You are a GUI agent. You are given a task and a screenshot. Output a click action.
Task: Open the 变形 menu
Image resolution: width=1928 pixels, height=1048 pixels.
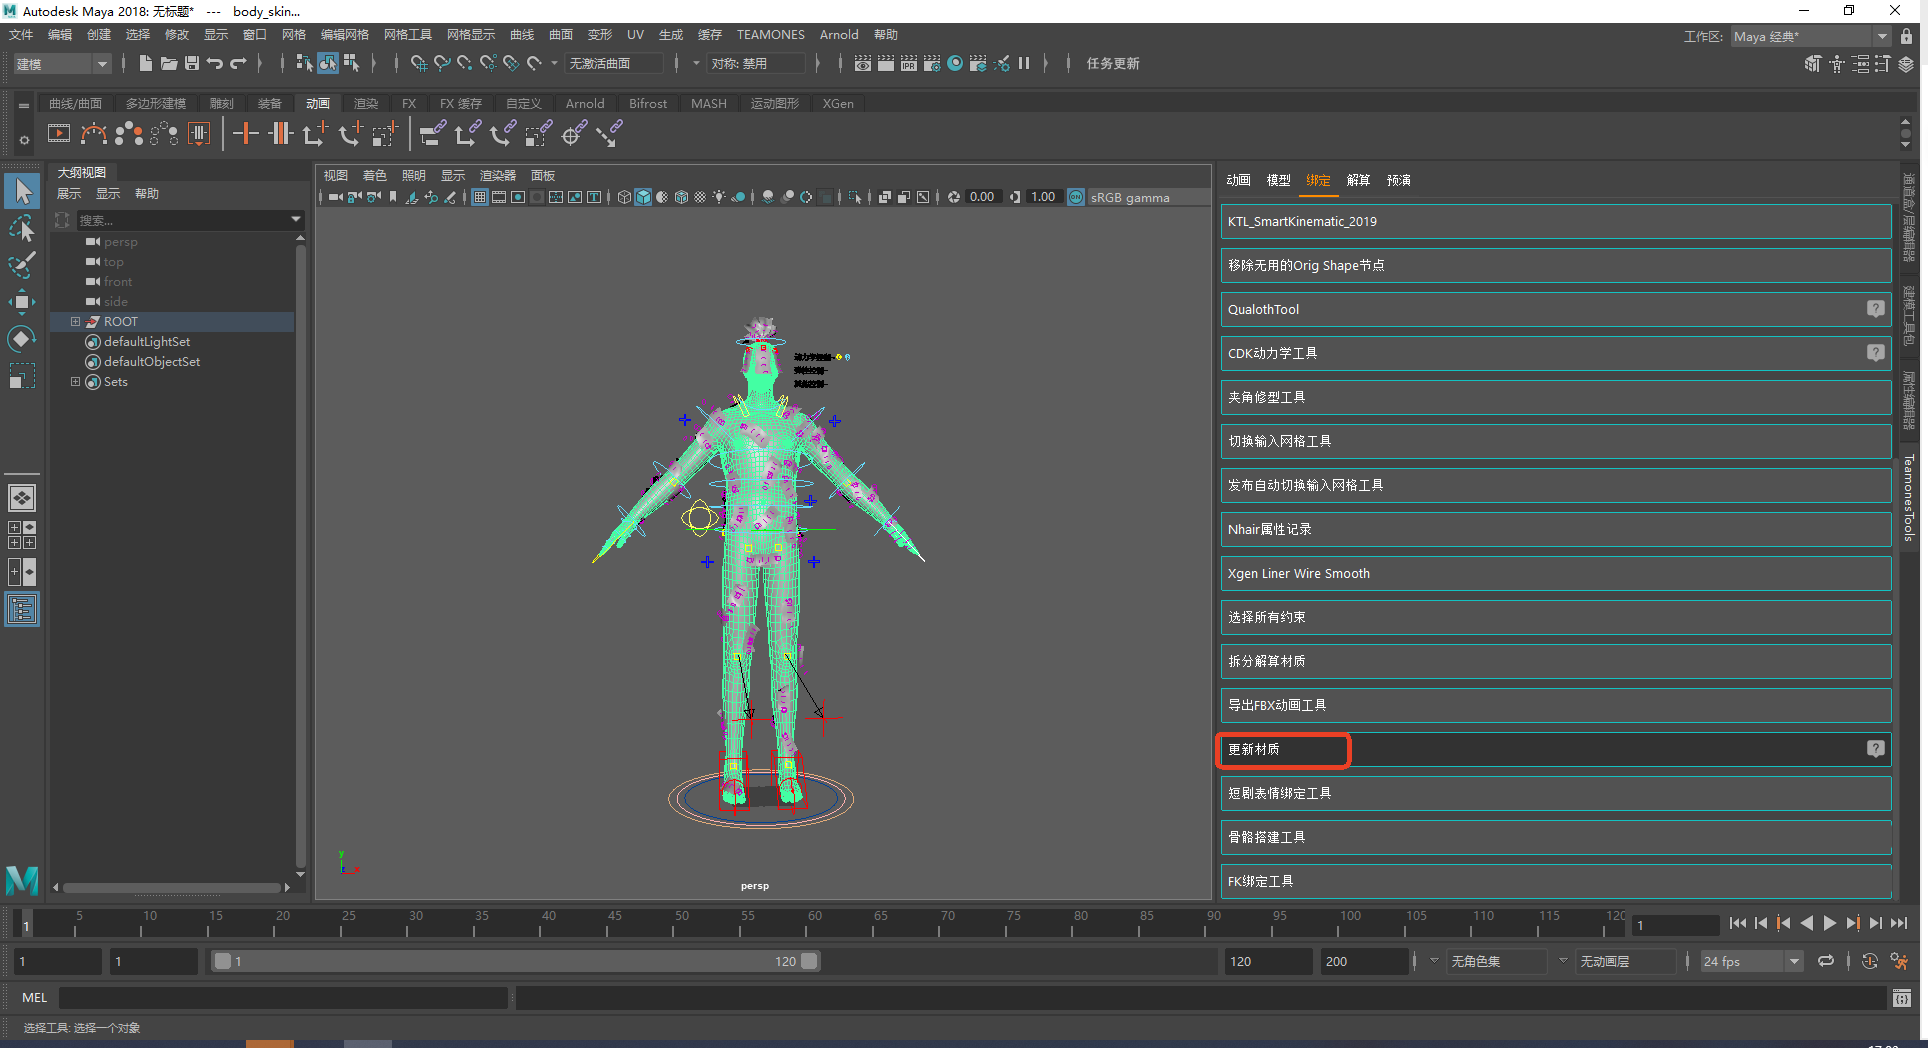[x=599, y=35]
